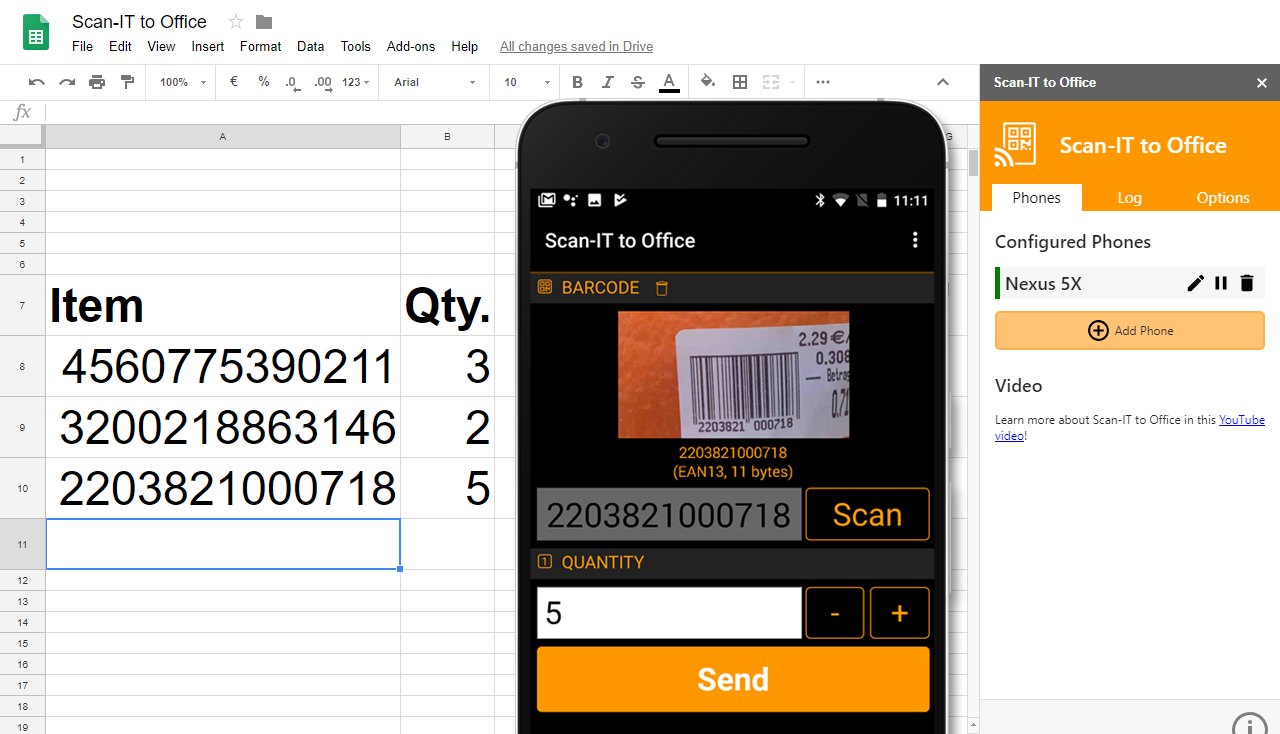Screen dimensions: 1280x734
Task: Open the Tools menu
Action: click(355, 46)
